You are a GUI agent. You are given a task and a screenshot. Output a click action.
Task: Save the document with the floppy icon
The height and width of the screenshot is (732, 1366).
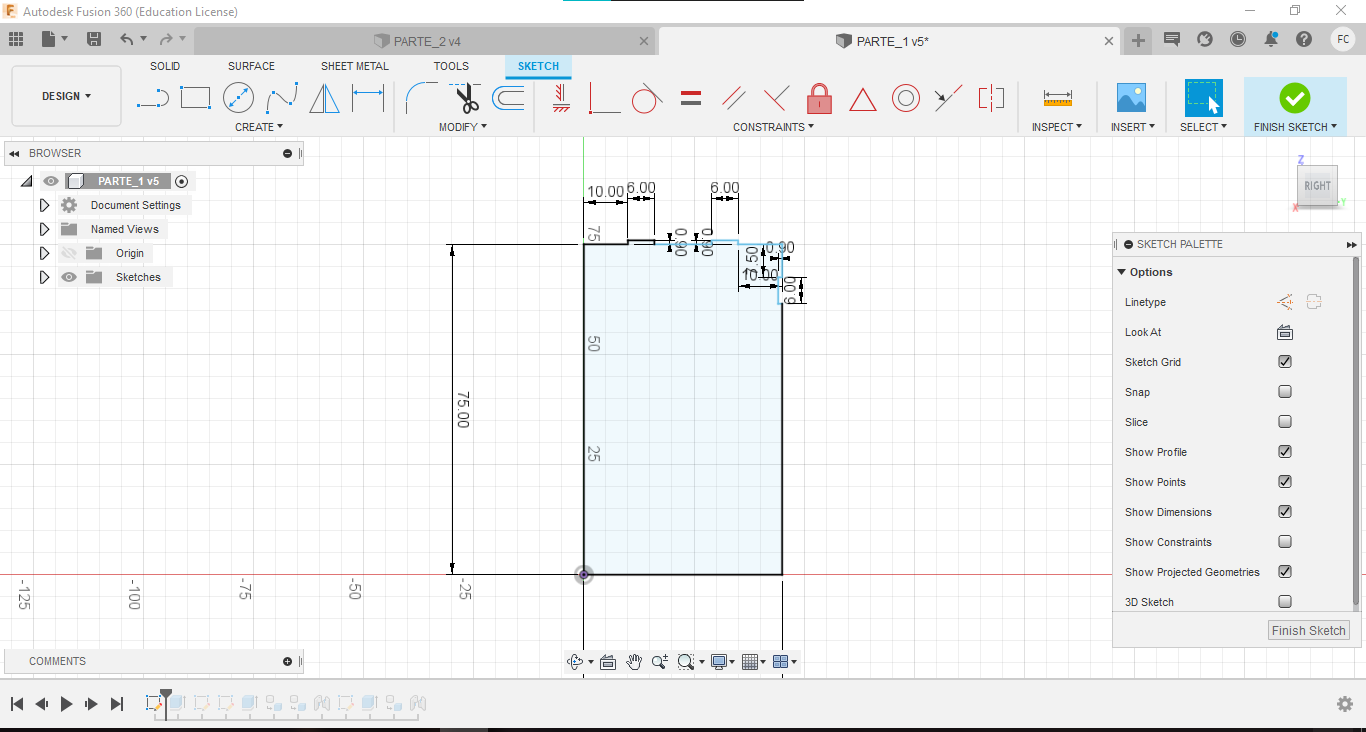pos(94,39)
